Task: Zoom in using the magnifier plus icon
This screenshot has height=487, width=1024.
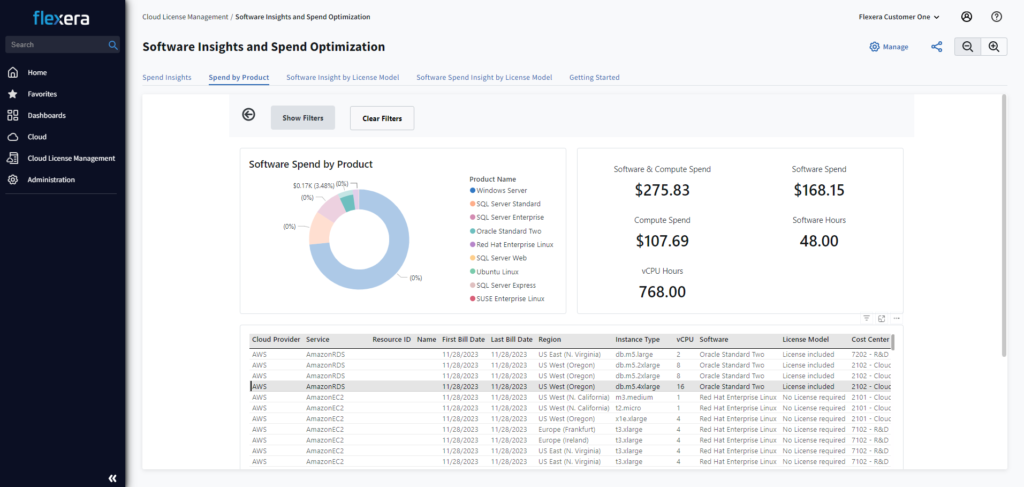Action: click(994, 47)
